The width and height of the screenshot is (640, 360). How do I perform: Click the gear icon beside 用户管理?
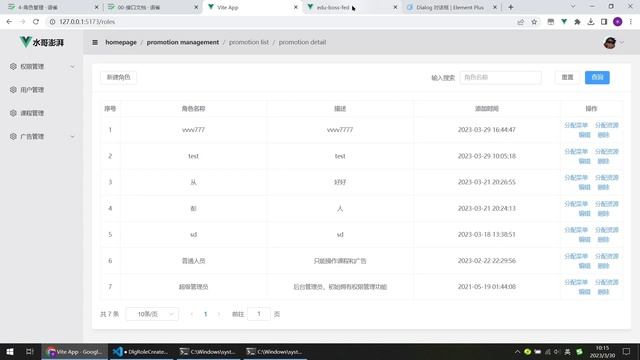click(x=13, y=89)
